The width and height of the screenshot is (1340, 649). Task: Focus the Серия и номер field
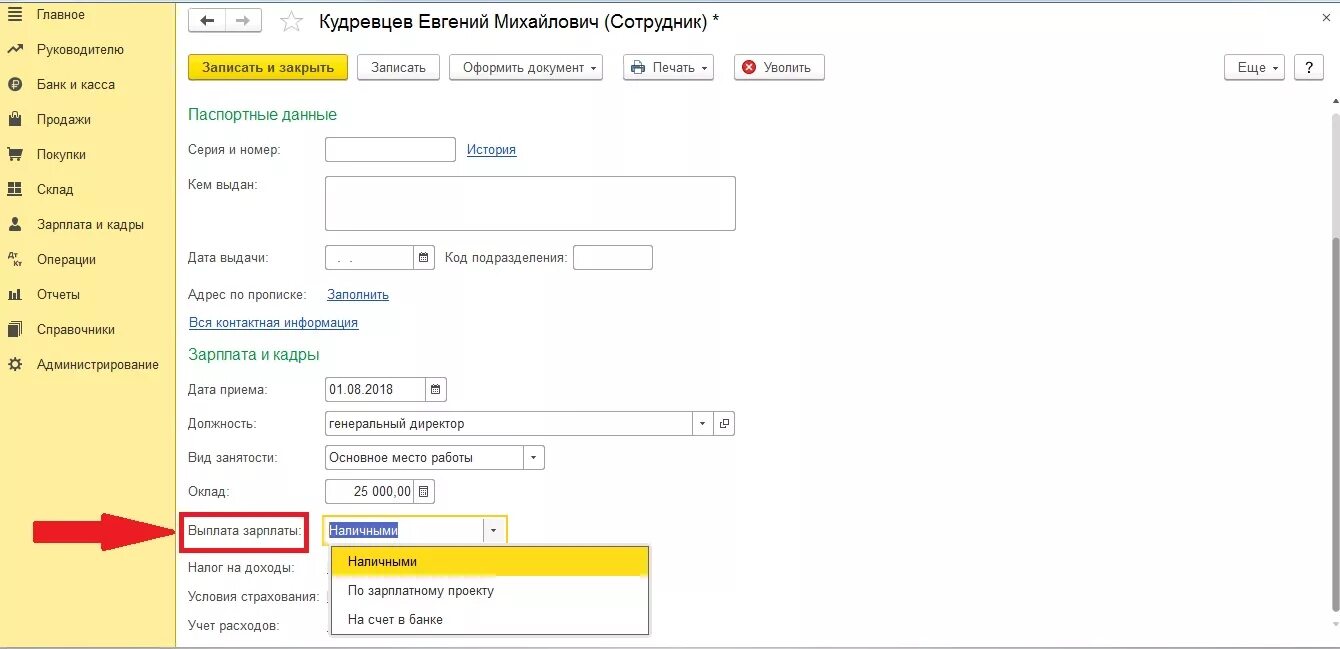pyautogui.click(x=390, y=149)
